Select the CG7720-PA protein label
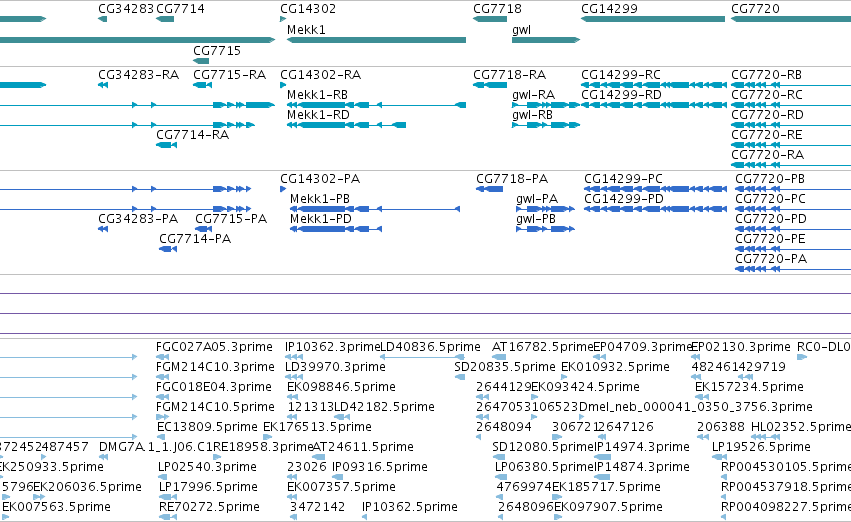 [x=771, y=259]
